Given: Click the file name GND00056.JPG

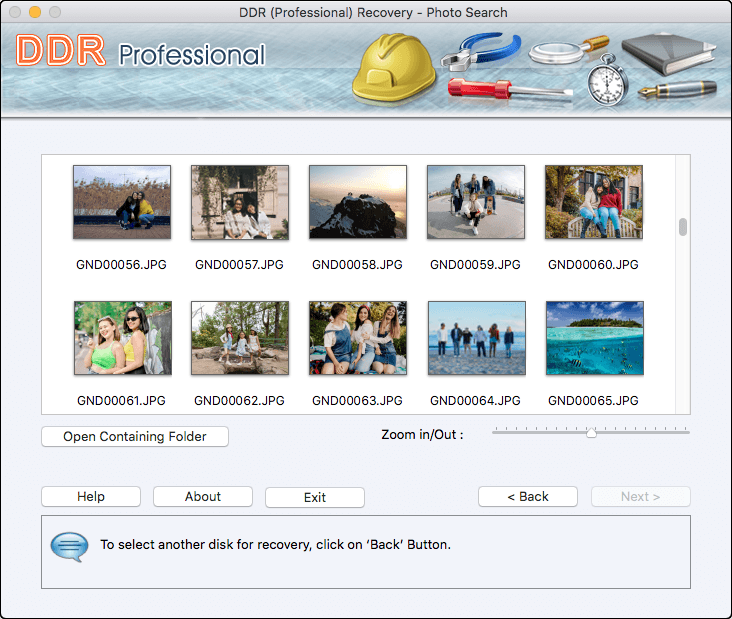Looking at the screenshot, I should tap(121, 265).
